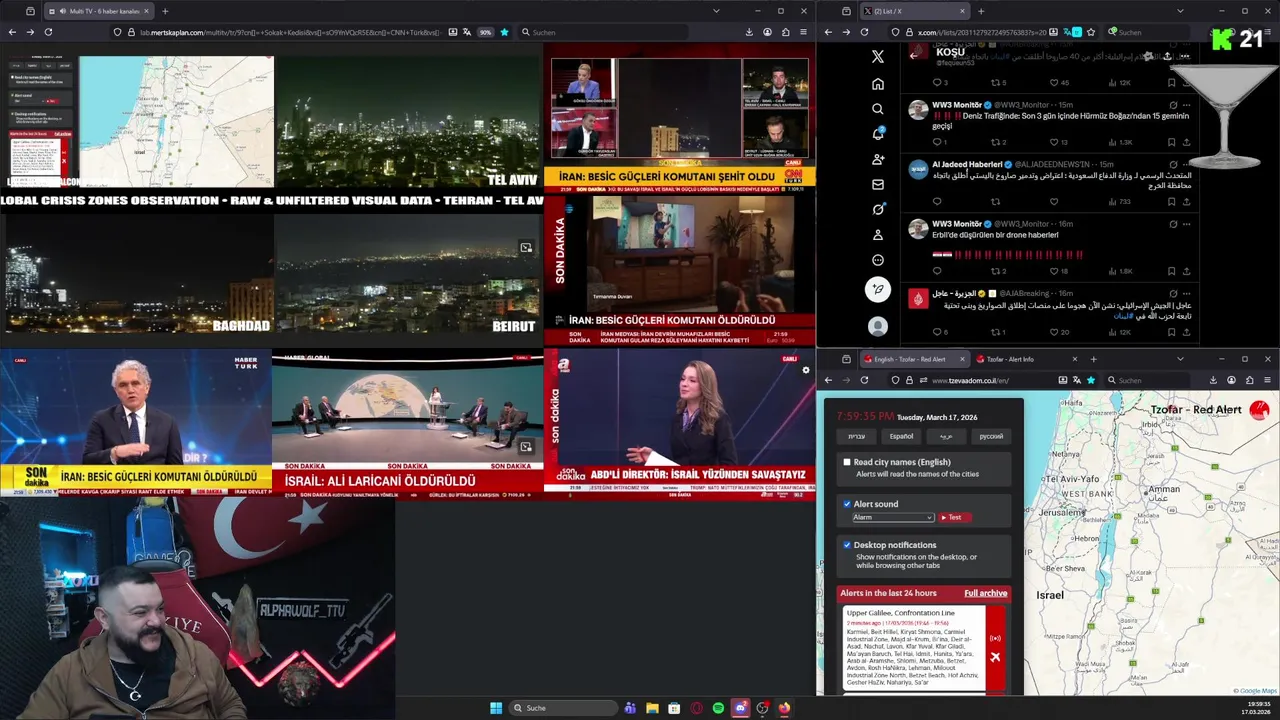Uncheck the Desktop notifications checkbox

coord(847,545)
